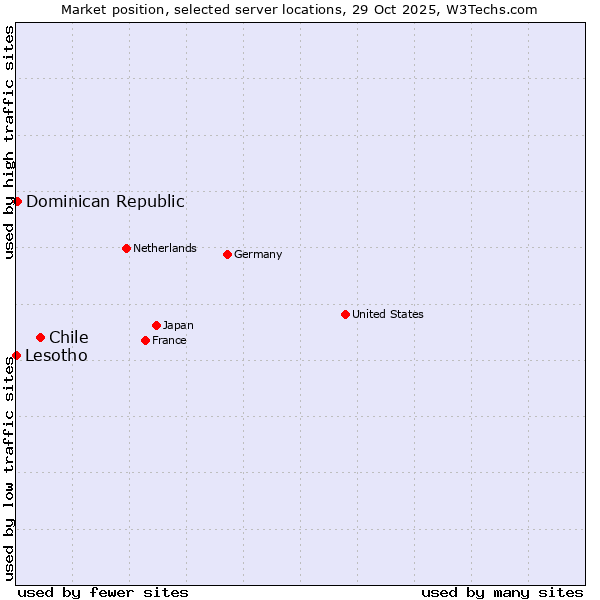Select the Lesotho red marker dot
The image size is (600, 600).
(16, 355)
